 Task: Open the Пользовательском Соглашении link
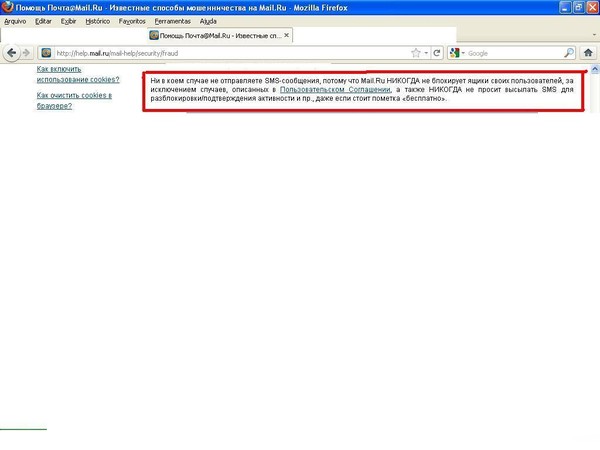[335, 90]
